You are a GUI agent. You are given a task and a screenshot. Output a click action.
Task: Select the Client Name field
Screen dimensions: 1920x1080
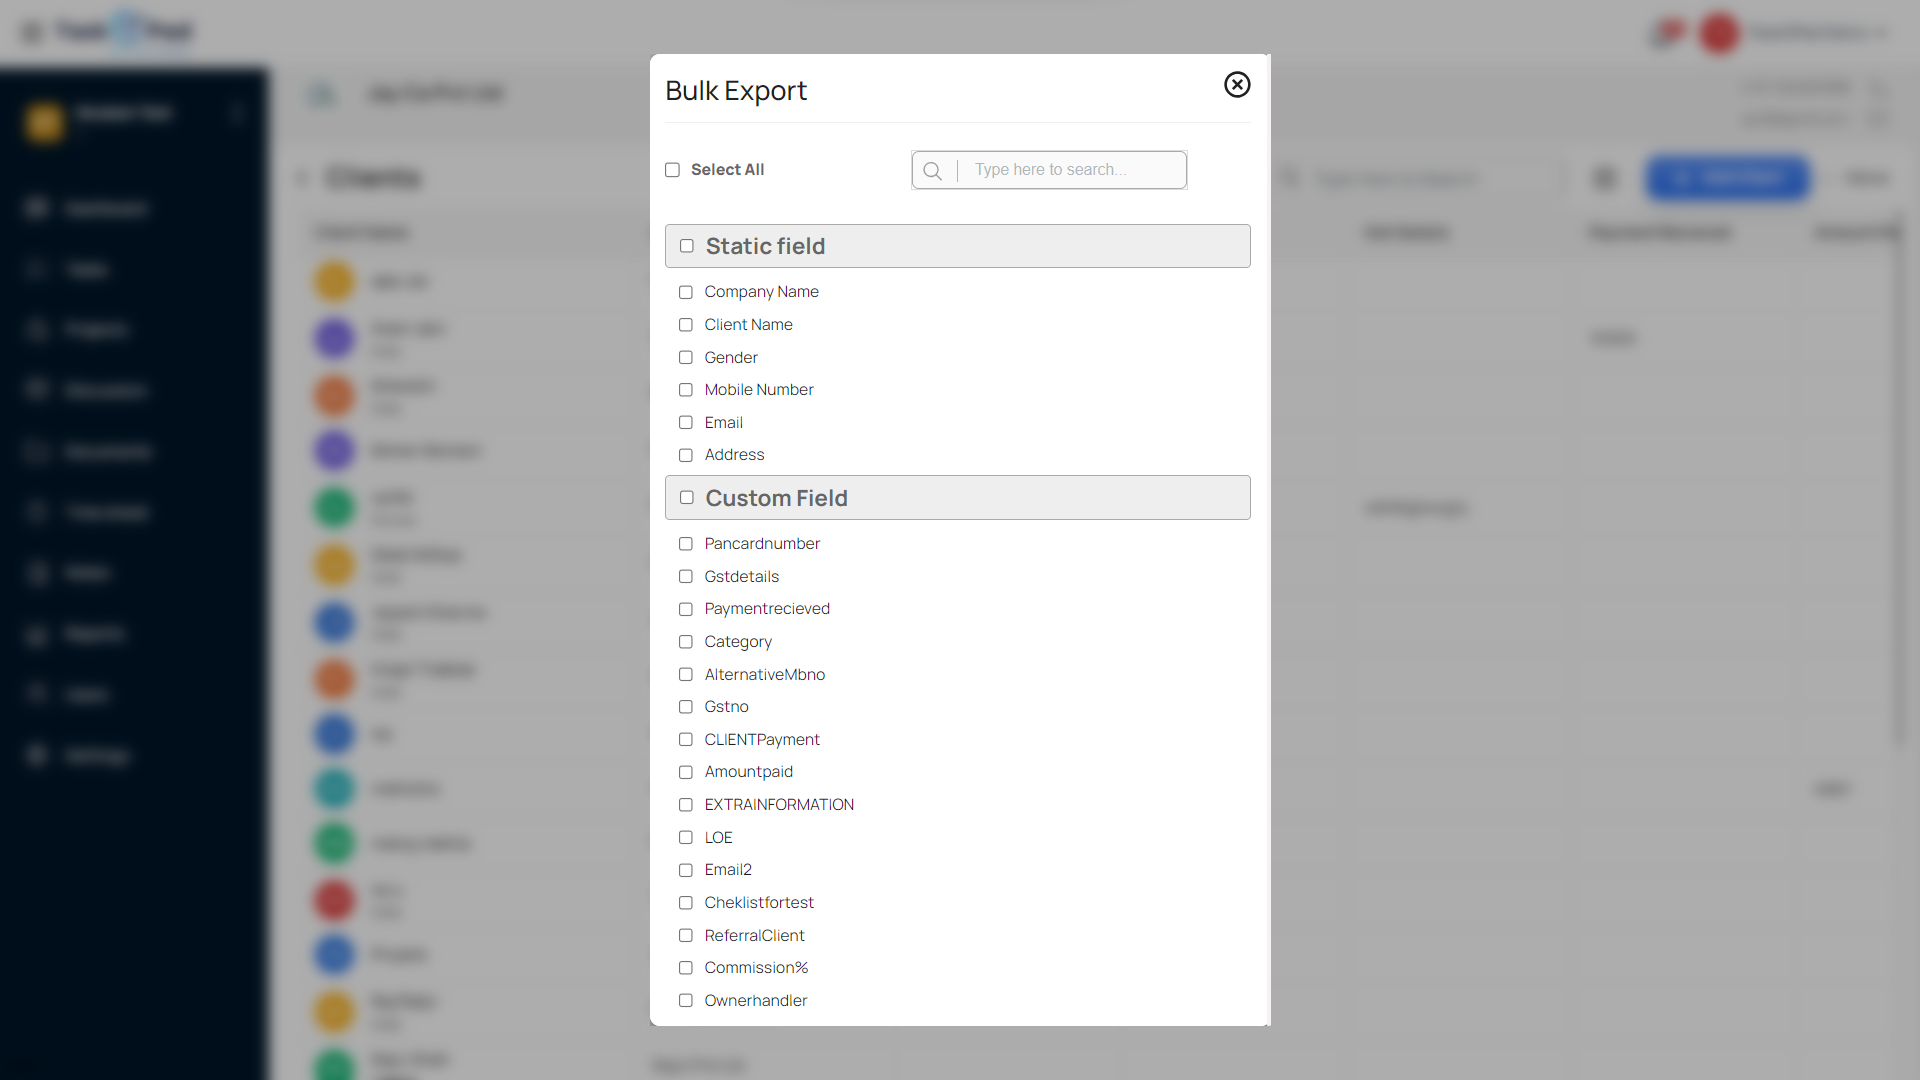(686, 325)
